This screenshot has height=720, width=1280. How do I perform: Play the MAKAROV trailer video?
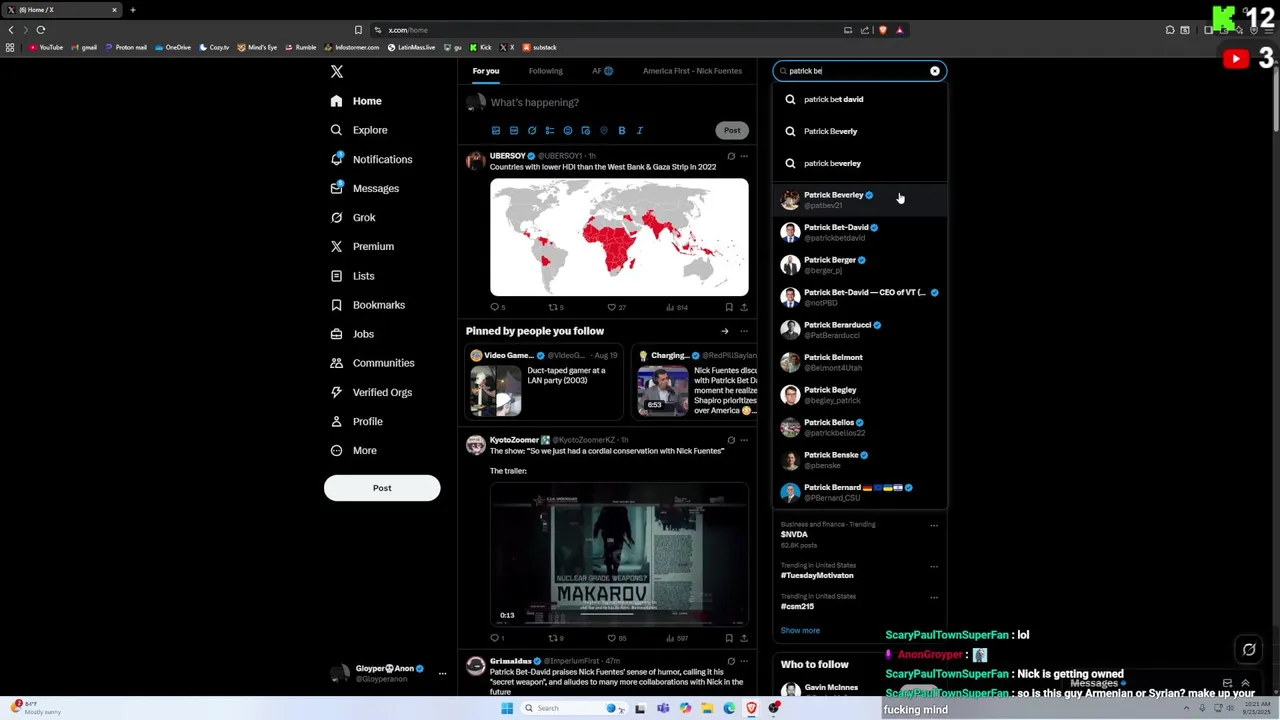coord(619,555)
